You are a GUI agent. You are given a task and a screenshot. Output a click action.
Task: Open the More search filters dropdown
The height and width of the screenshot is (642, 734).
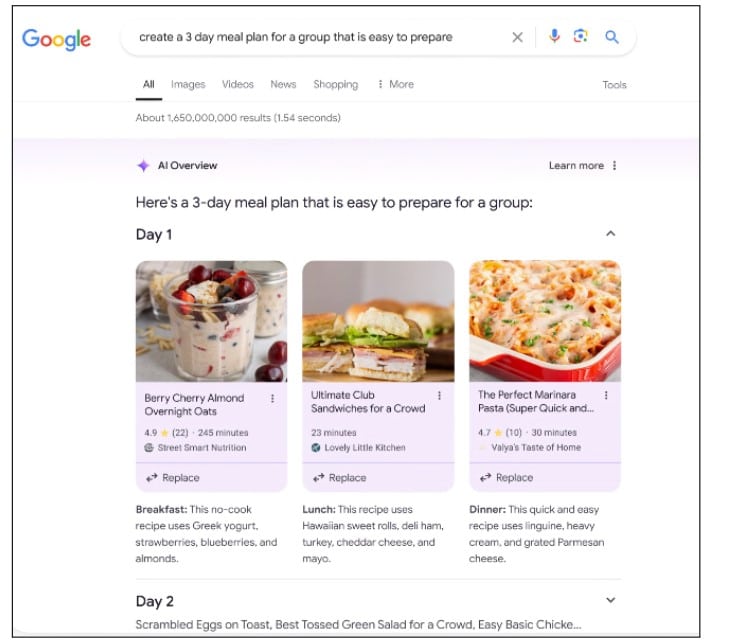click(x=396, y=84)
